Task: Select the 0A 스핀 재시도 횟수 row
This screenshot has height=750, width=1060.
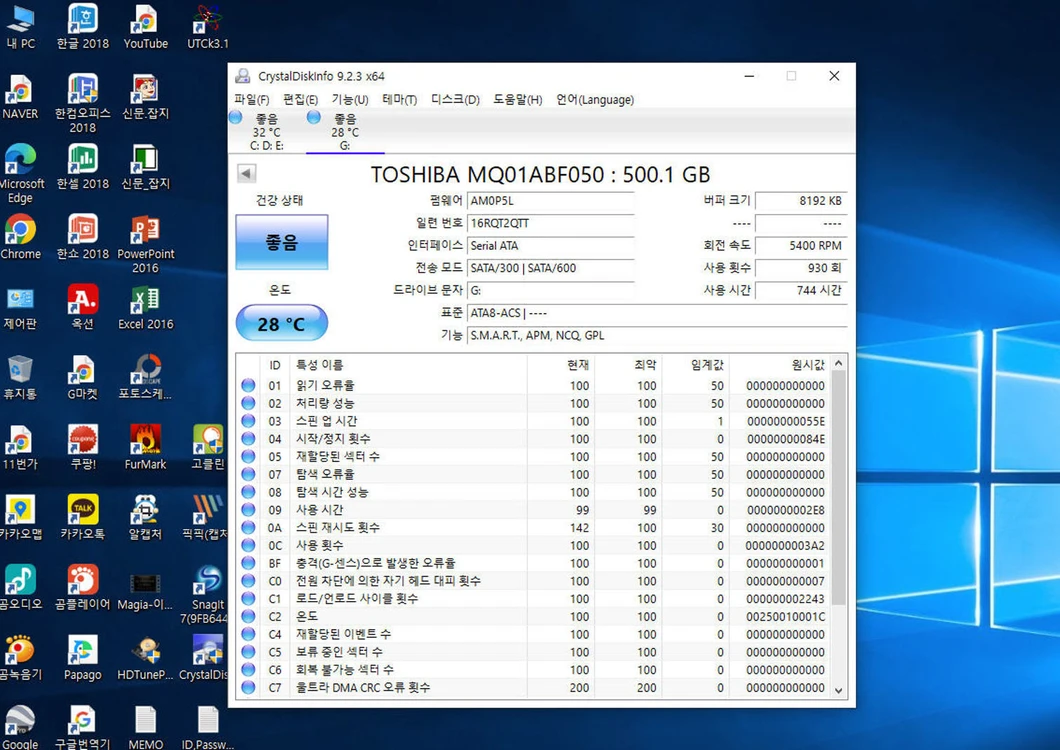Action: (x=533, y=528)
